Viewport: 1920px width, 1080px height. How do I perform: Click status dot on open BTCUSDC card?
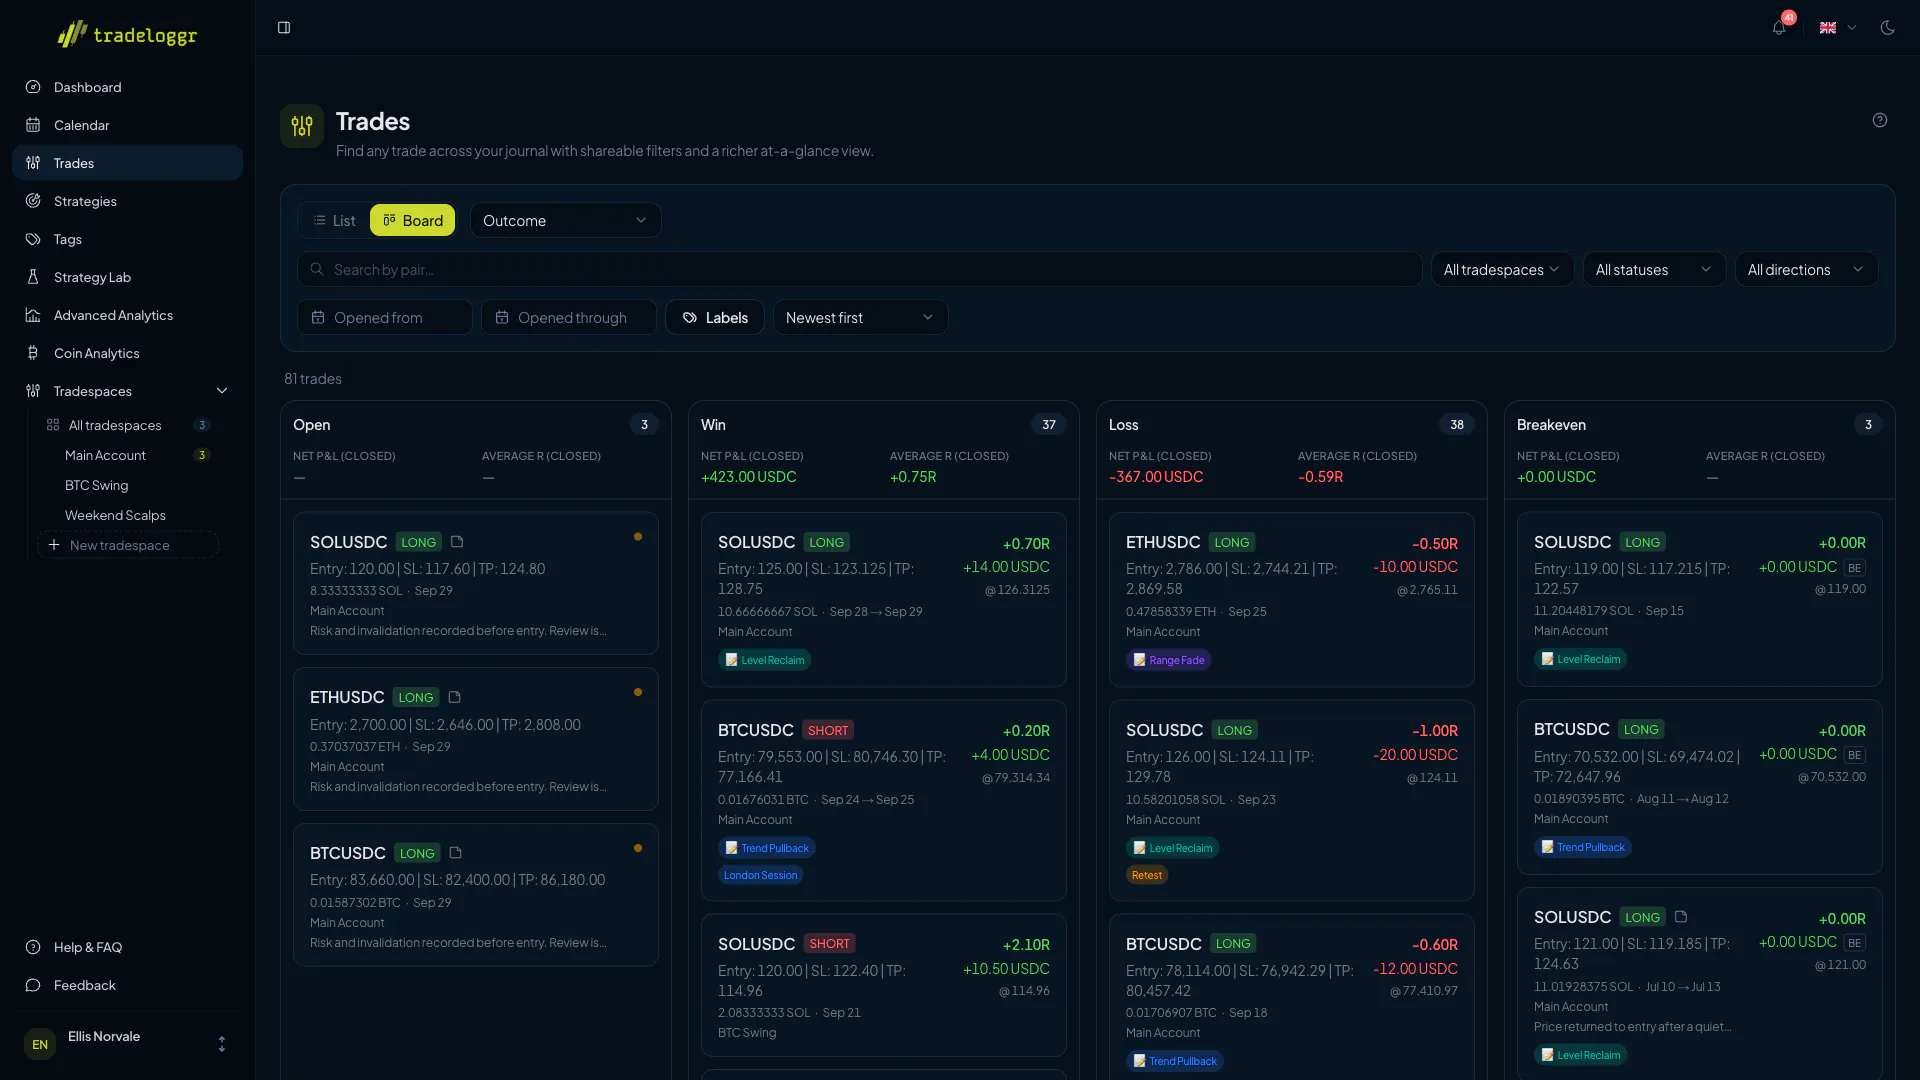pos(638,848)
